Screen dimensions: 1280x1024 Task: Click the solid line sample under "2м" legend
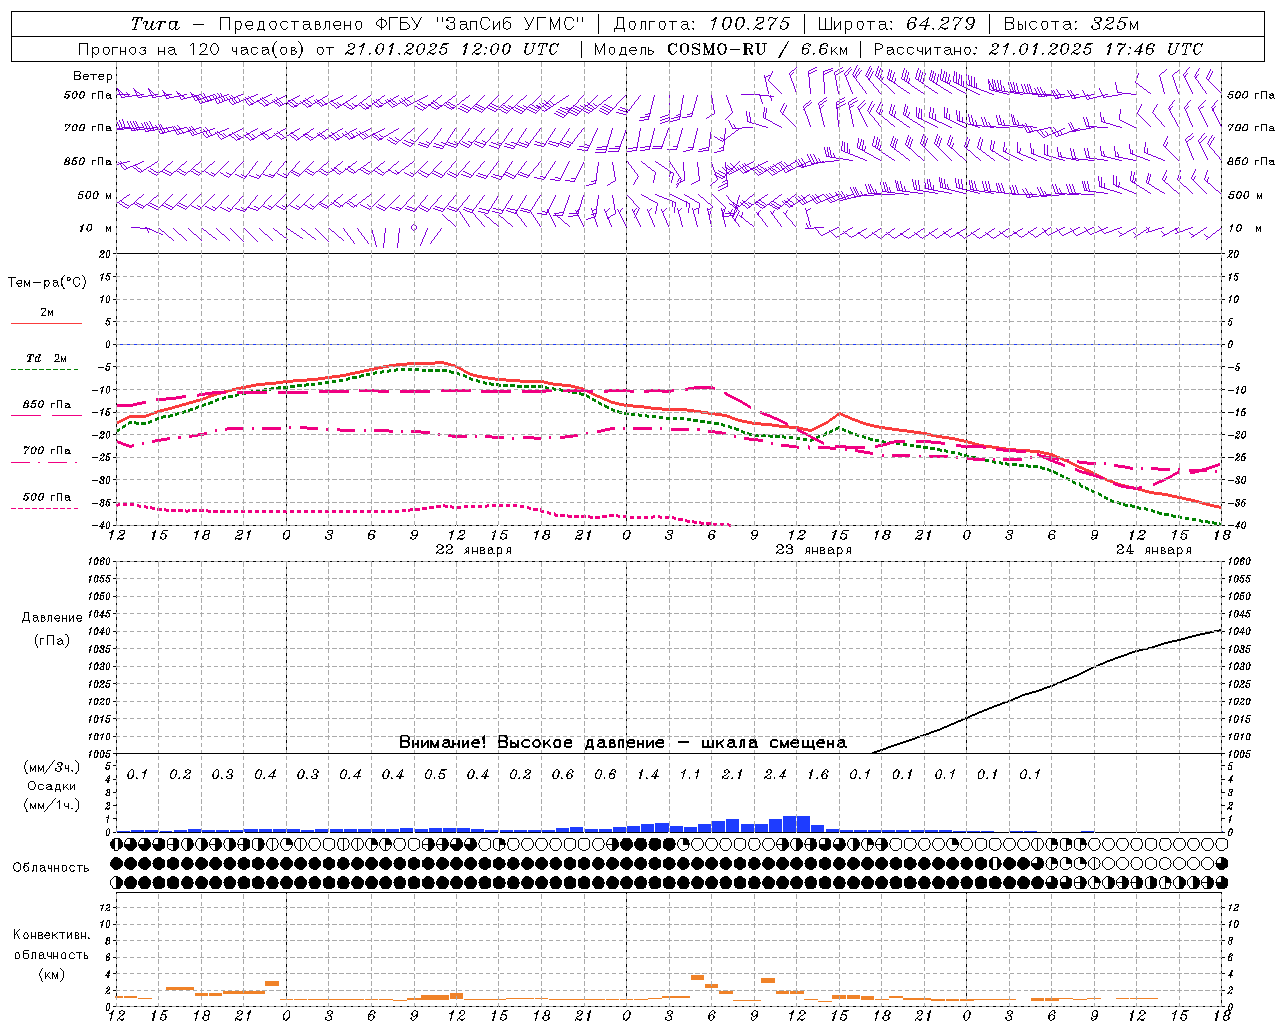click(46, 324)
